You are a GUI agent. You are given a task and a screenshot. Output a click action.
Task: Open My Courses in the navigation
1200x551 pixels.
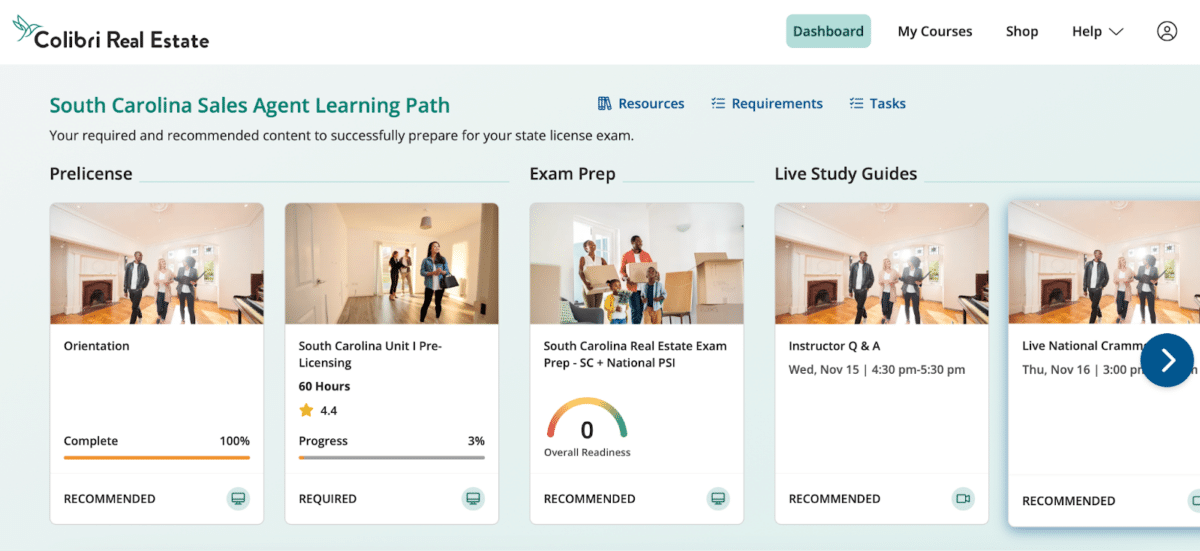(935, 31)
